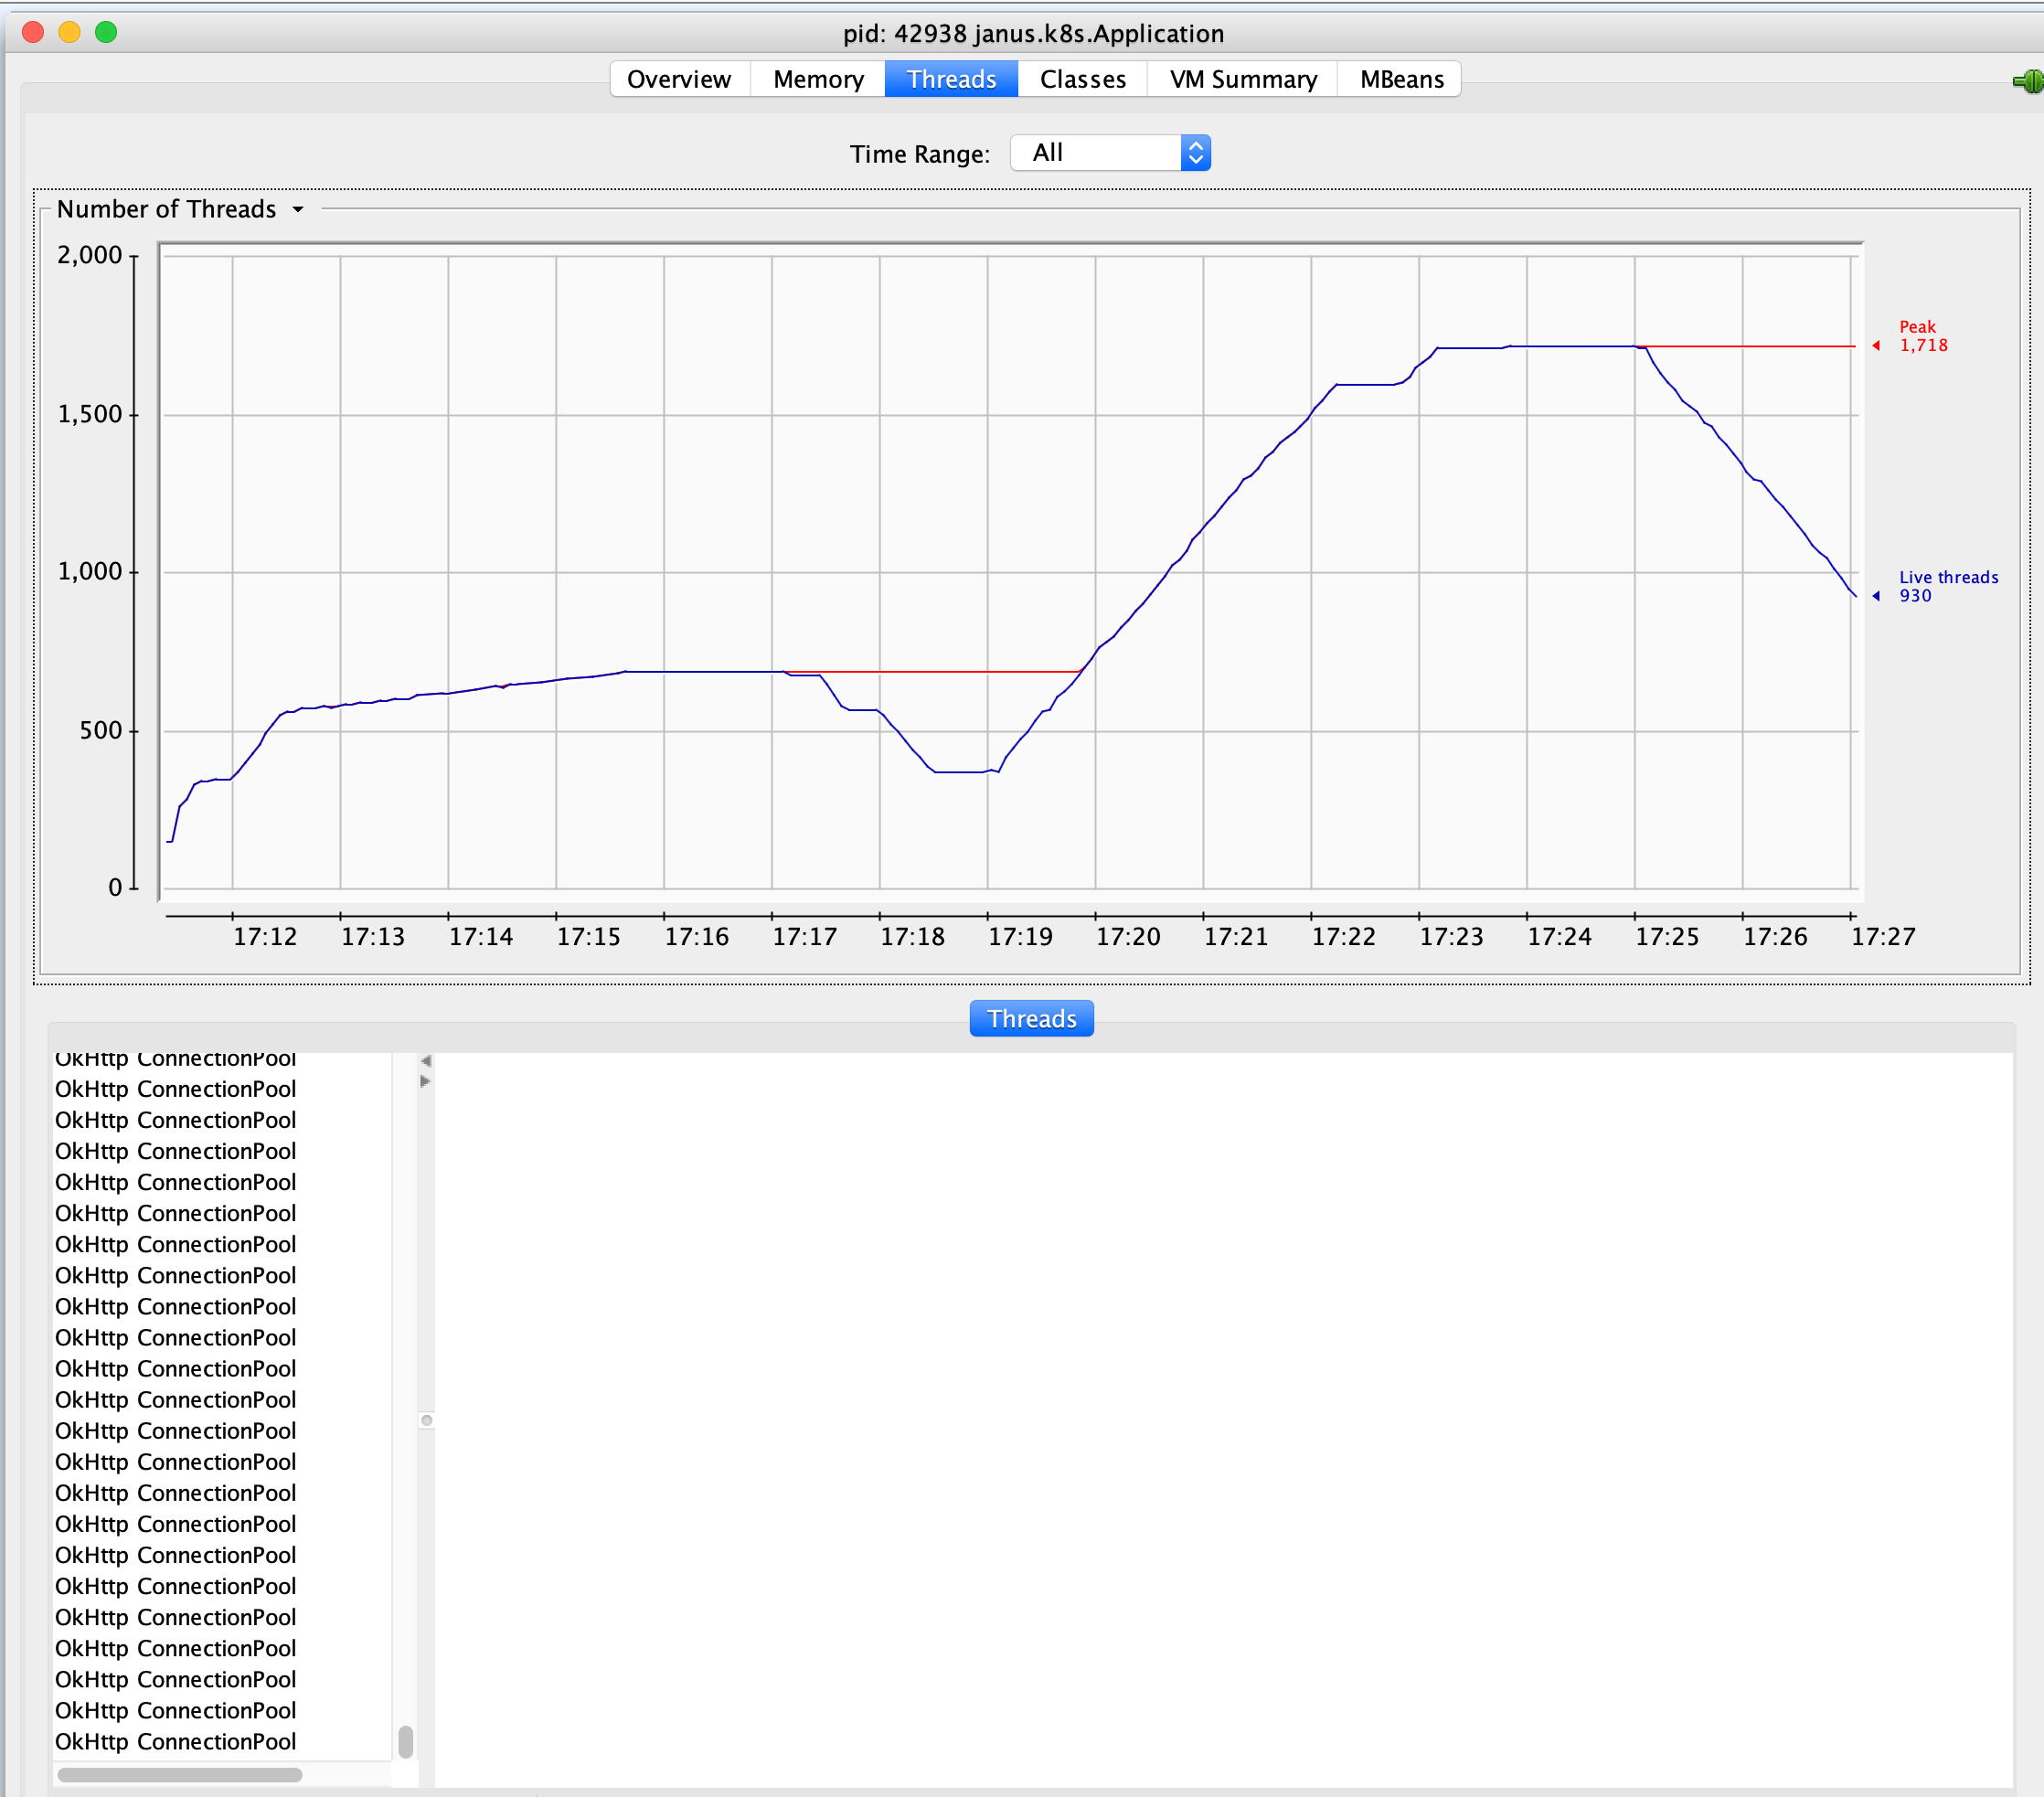Go to the MBeans tab
Screen dimensions: 2044x1797
(1401, 79)
